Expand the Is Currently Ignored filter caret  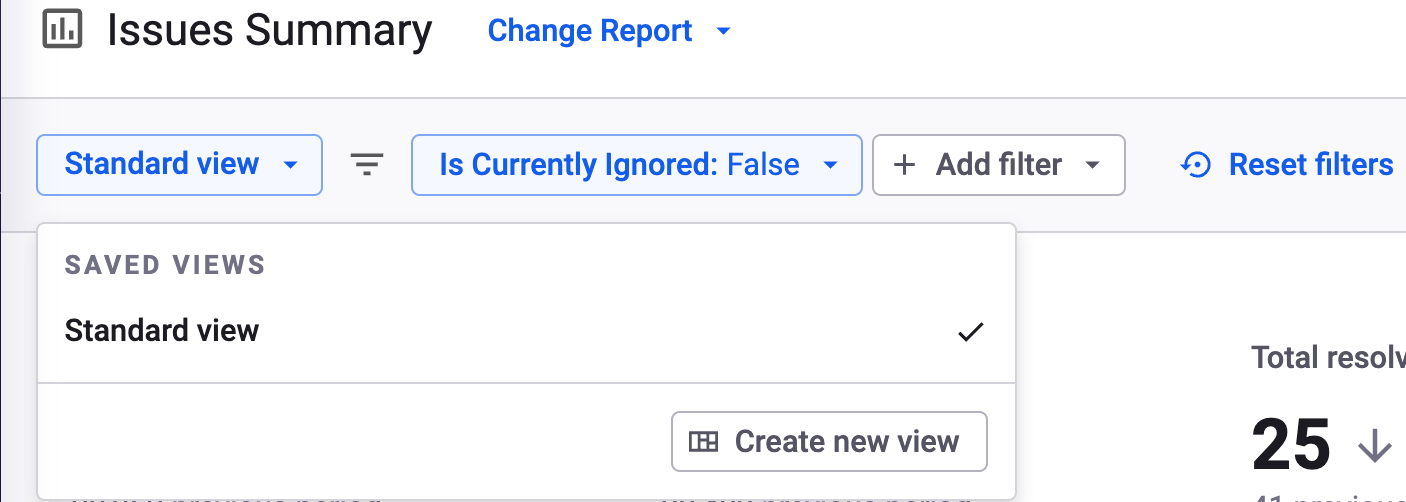[830, 165]
